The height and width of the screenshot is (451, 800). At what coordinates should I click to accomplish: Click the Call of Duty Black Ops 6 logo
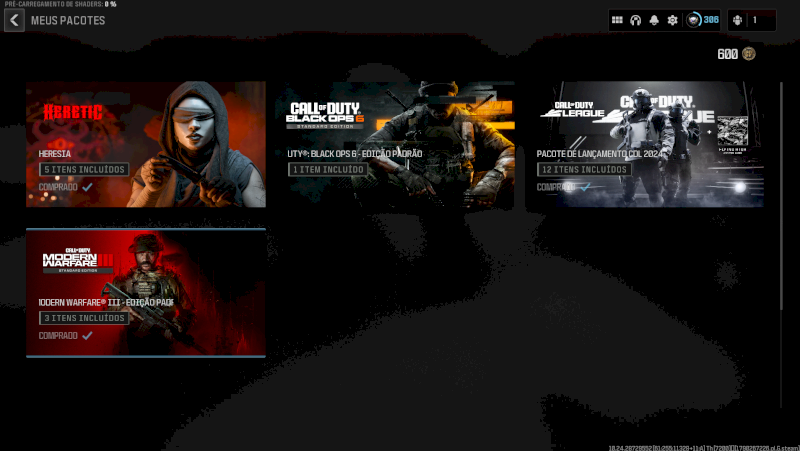click(325, 115)
